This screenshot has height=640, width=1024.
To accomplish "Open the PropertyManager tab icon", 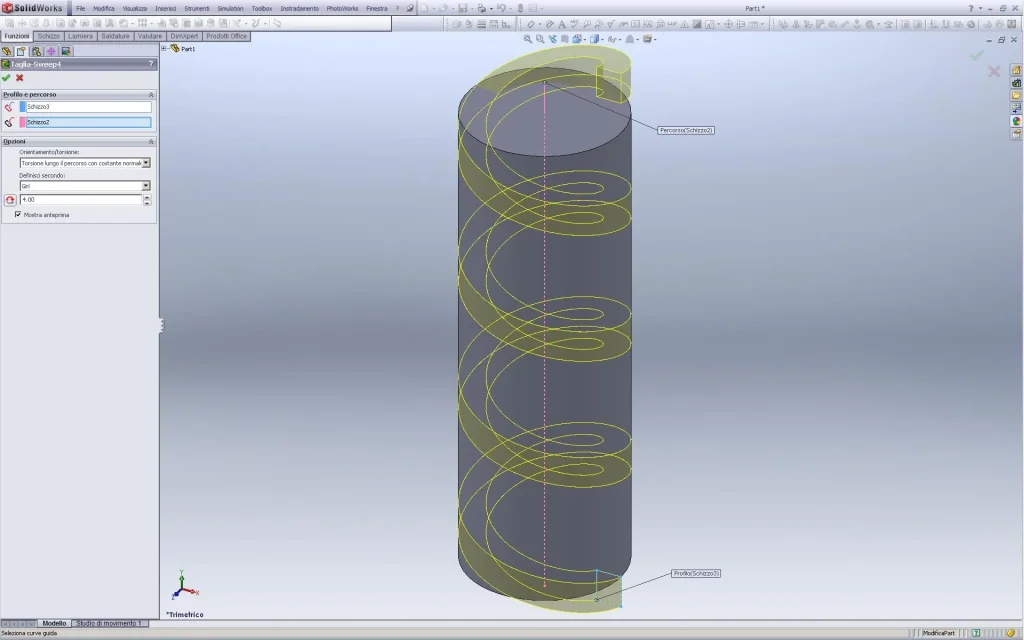I will [x=22, y=51].
